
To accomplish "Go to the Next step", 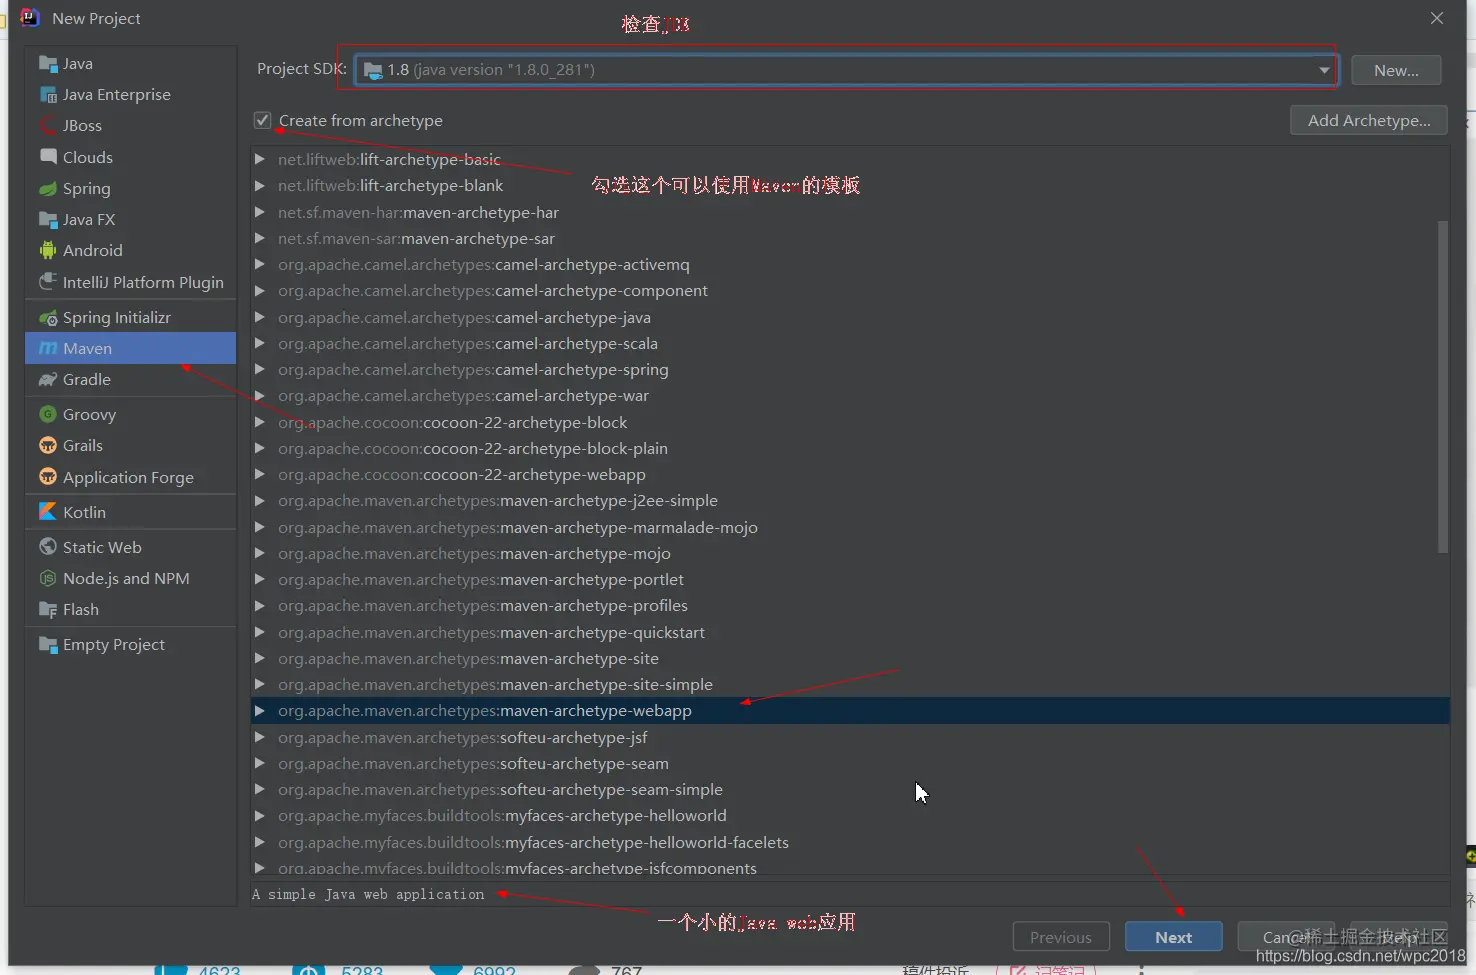I will tap(1174, 937).
